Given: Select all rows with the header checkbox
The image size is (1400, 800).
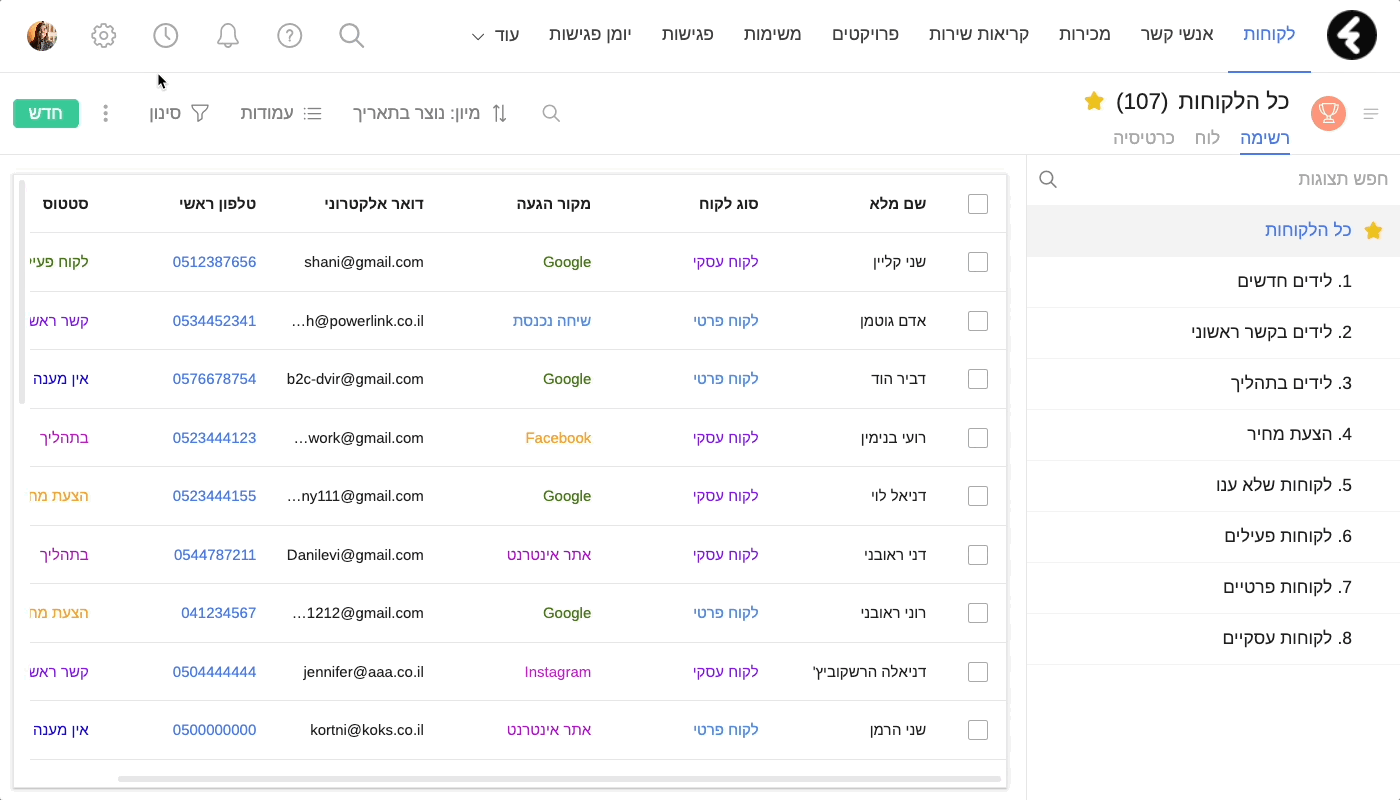Looking at the screenshot, I should coord(978,204).
